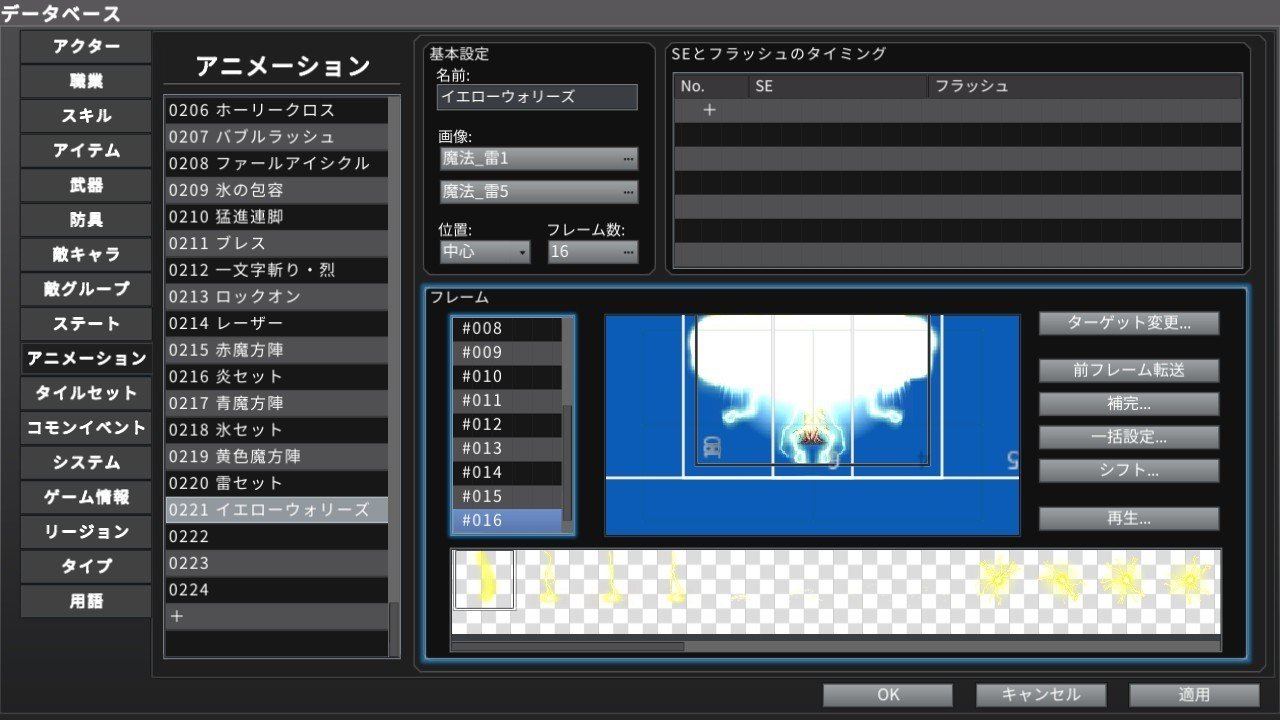Open the タイルセット tab
Viewport: 1280px width, 720px height.
86,393
